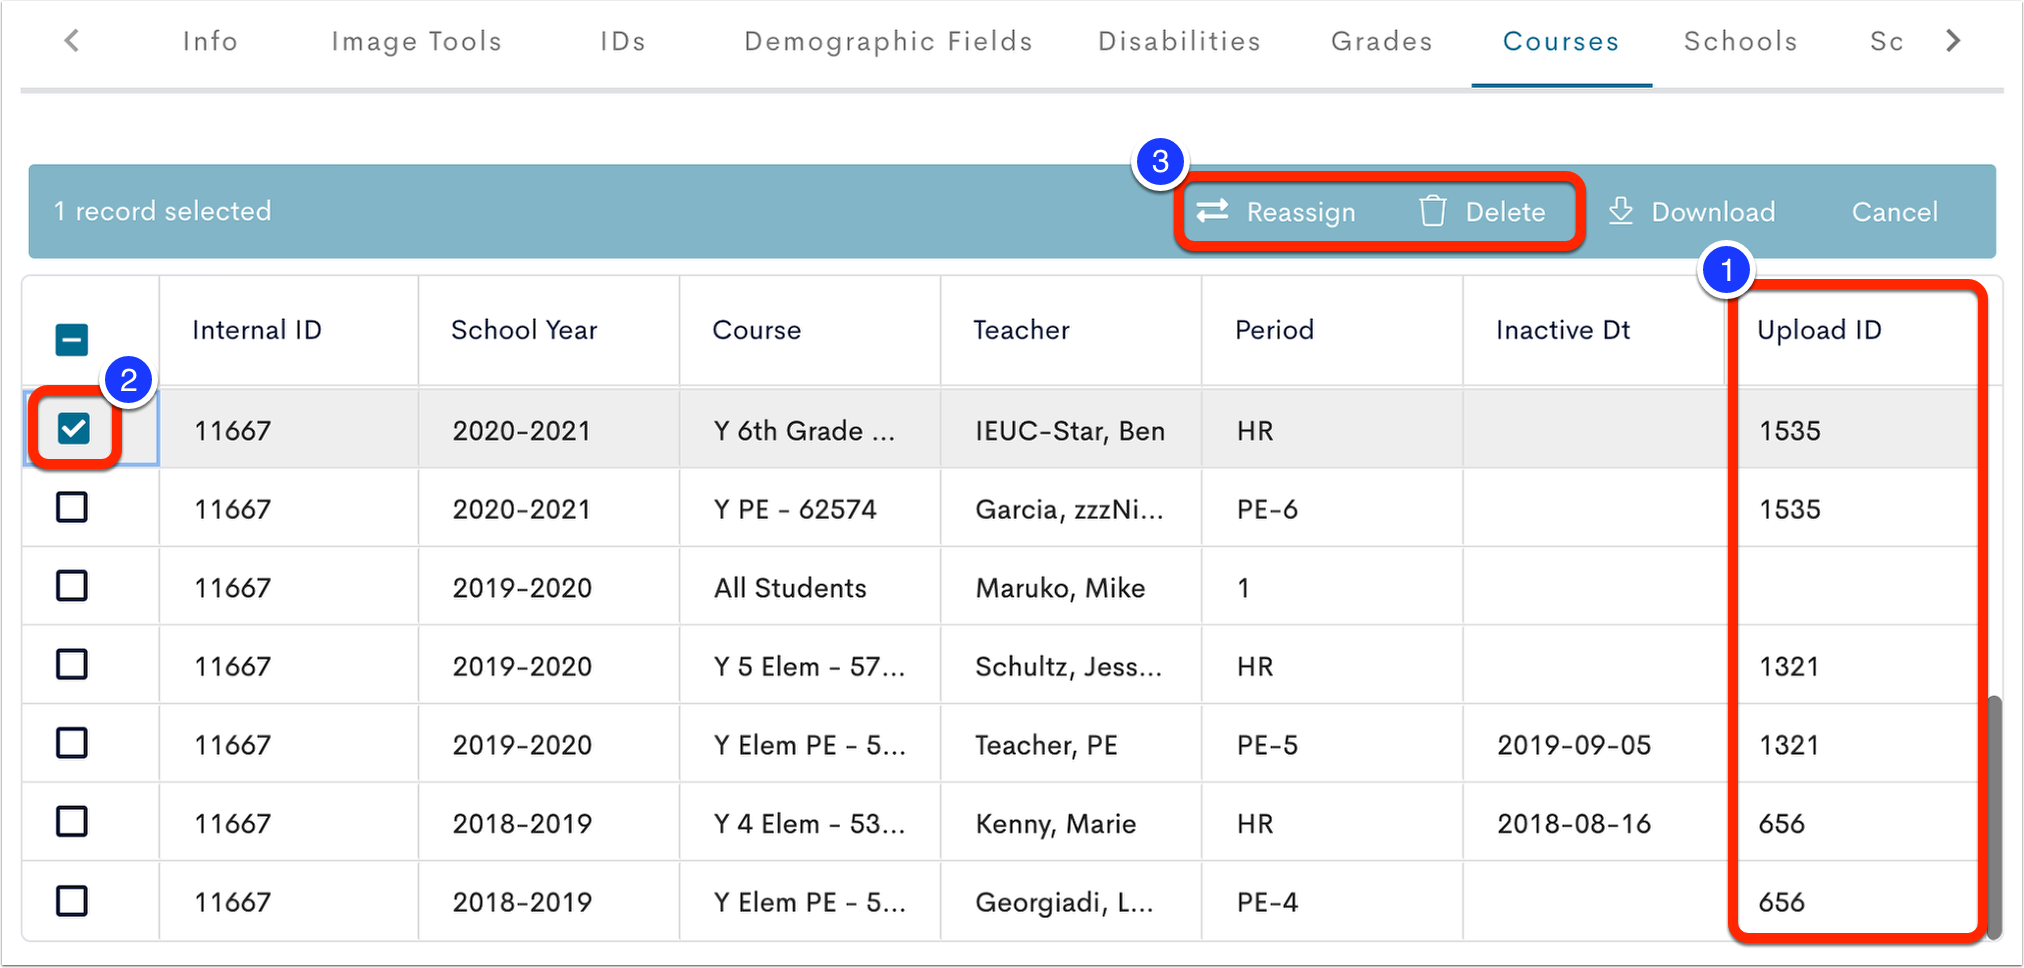Click the 'Schultz, Jess...' teacher cell
Viewport: 2024px width, 968px height.
click(1069, 666)
